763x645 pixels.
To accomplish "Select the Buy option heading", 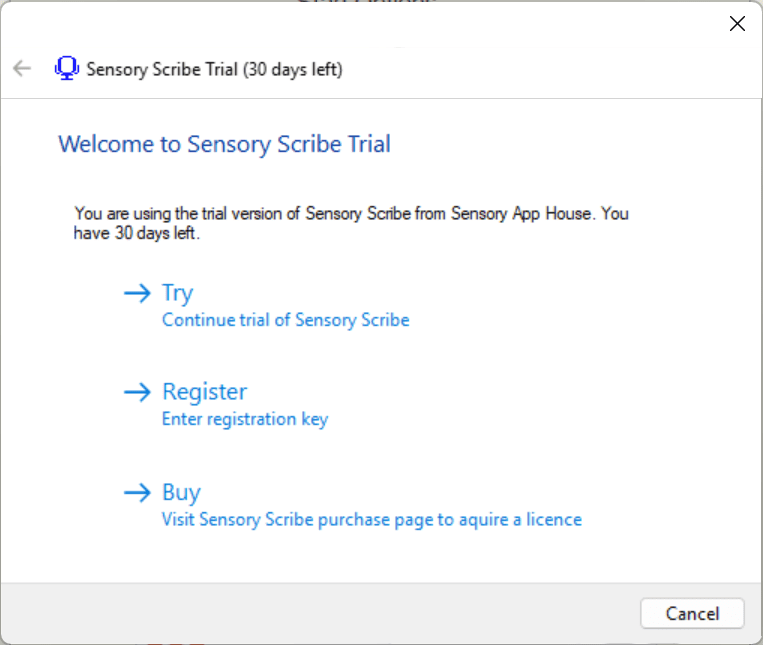I will [181, 492].
